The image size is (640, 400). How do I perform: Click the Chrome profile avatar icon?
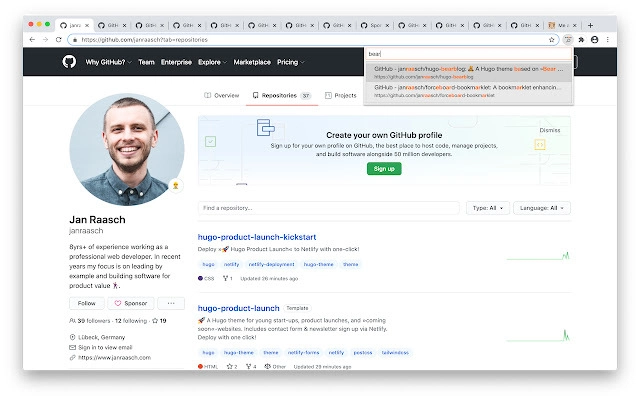point(595,40)
